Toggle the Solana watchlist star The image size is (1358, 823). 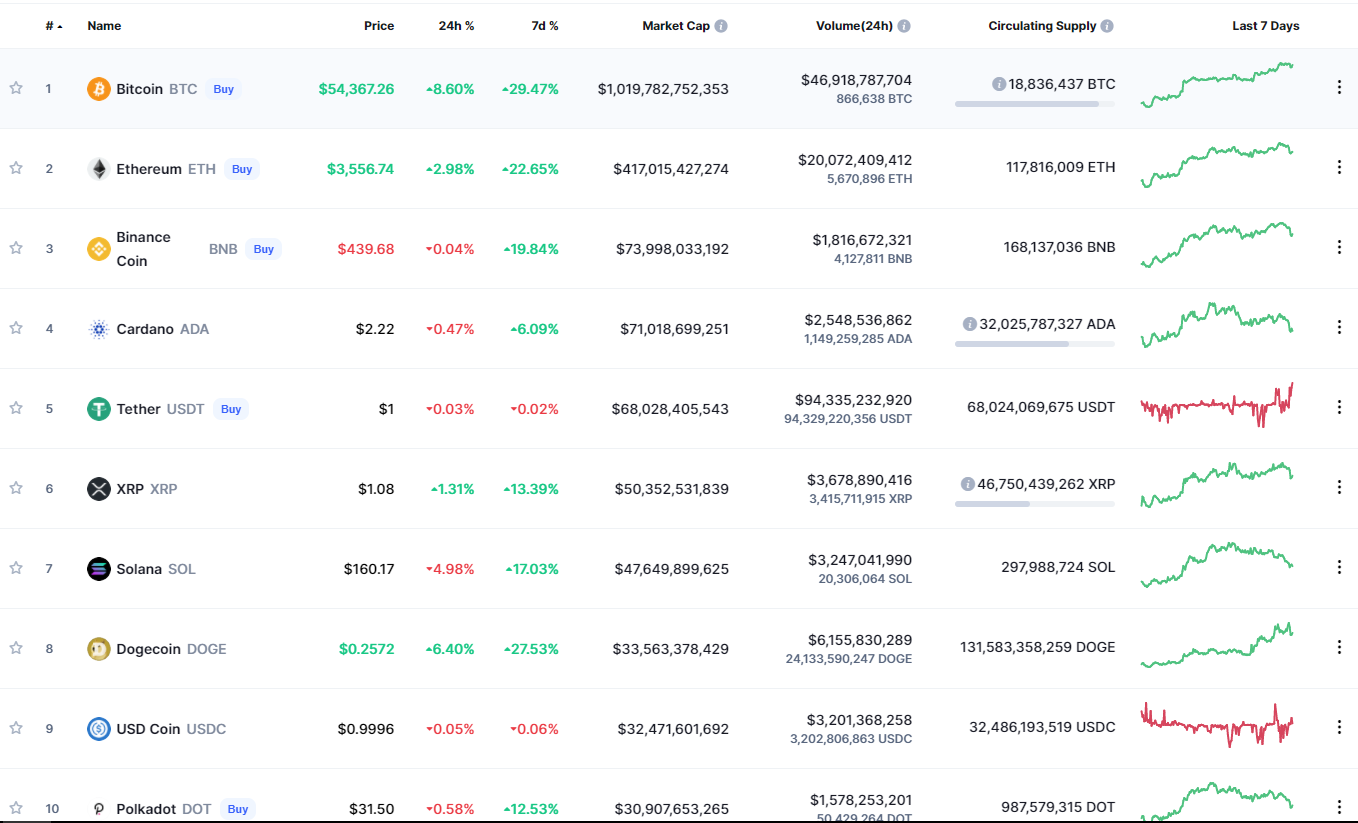tap(16, 568)
